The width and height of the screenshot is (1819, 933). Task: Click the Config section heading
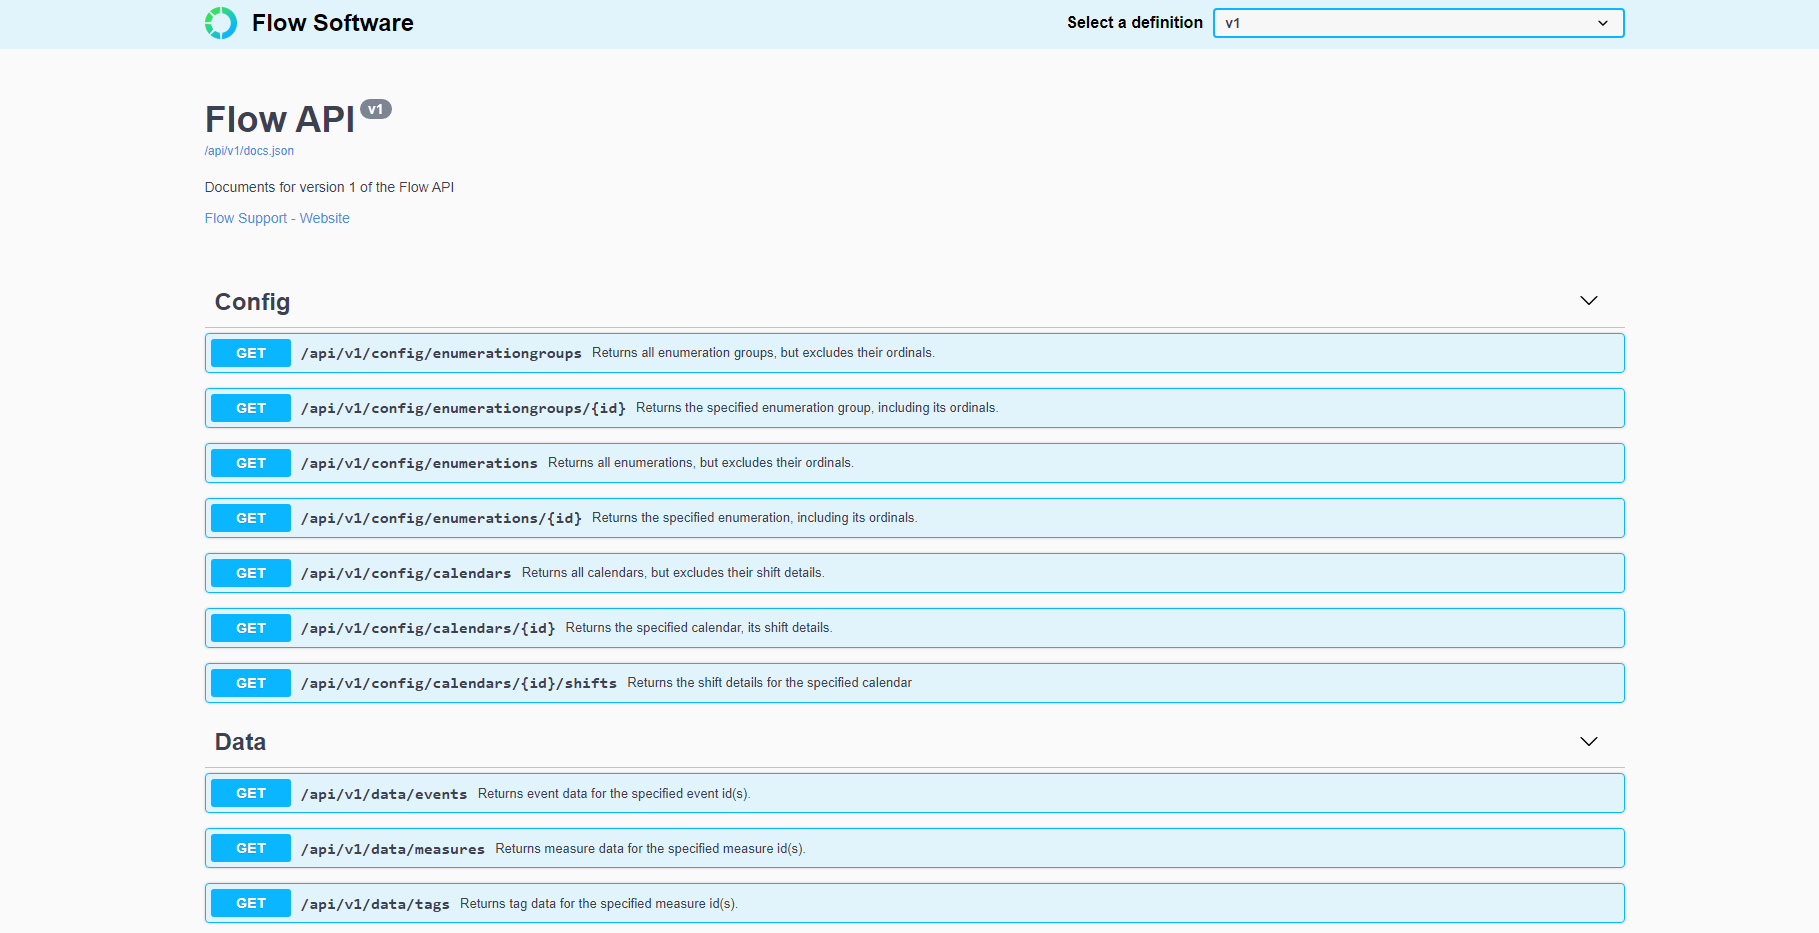click(x=252, y=302)
